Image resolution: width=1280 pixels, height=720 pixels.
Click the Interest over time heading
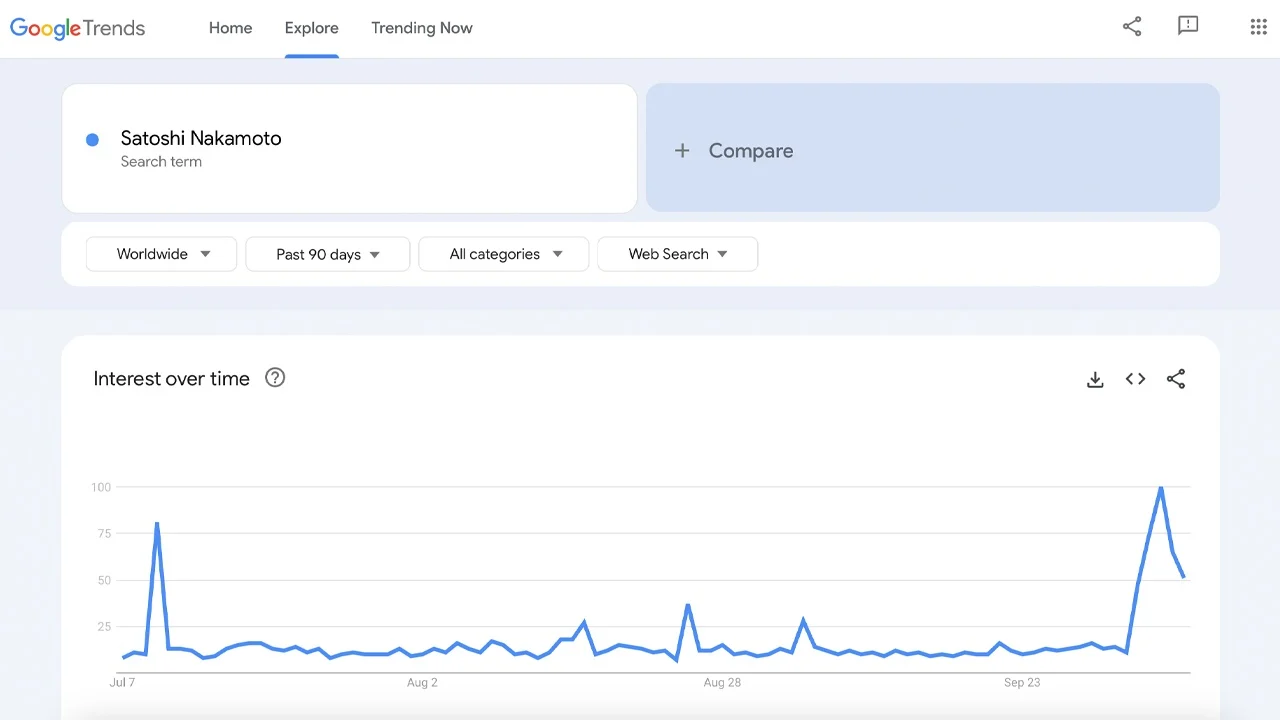pos(171,378)
